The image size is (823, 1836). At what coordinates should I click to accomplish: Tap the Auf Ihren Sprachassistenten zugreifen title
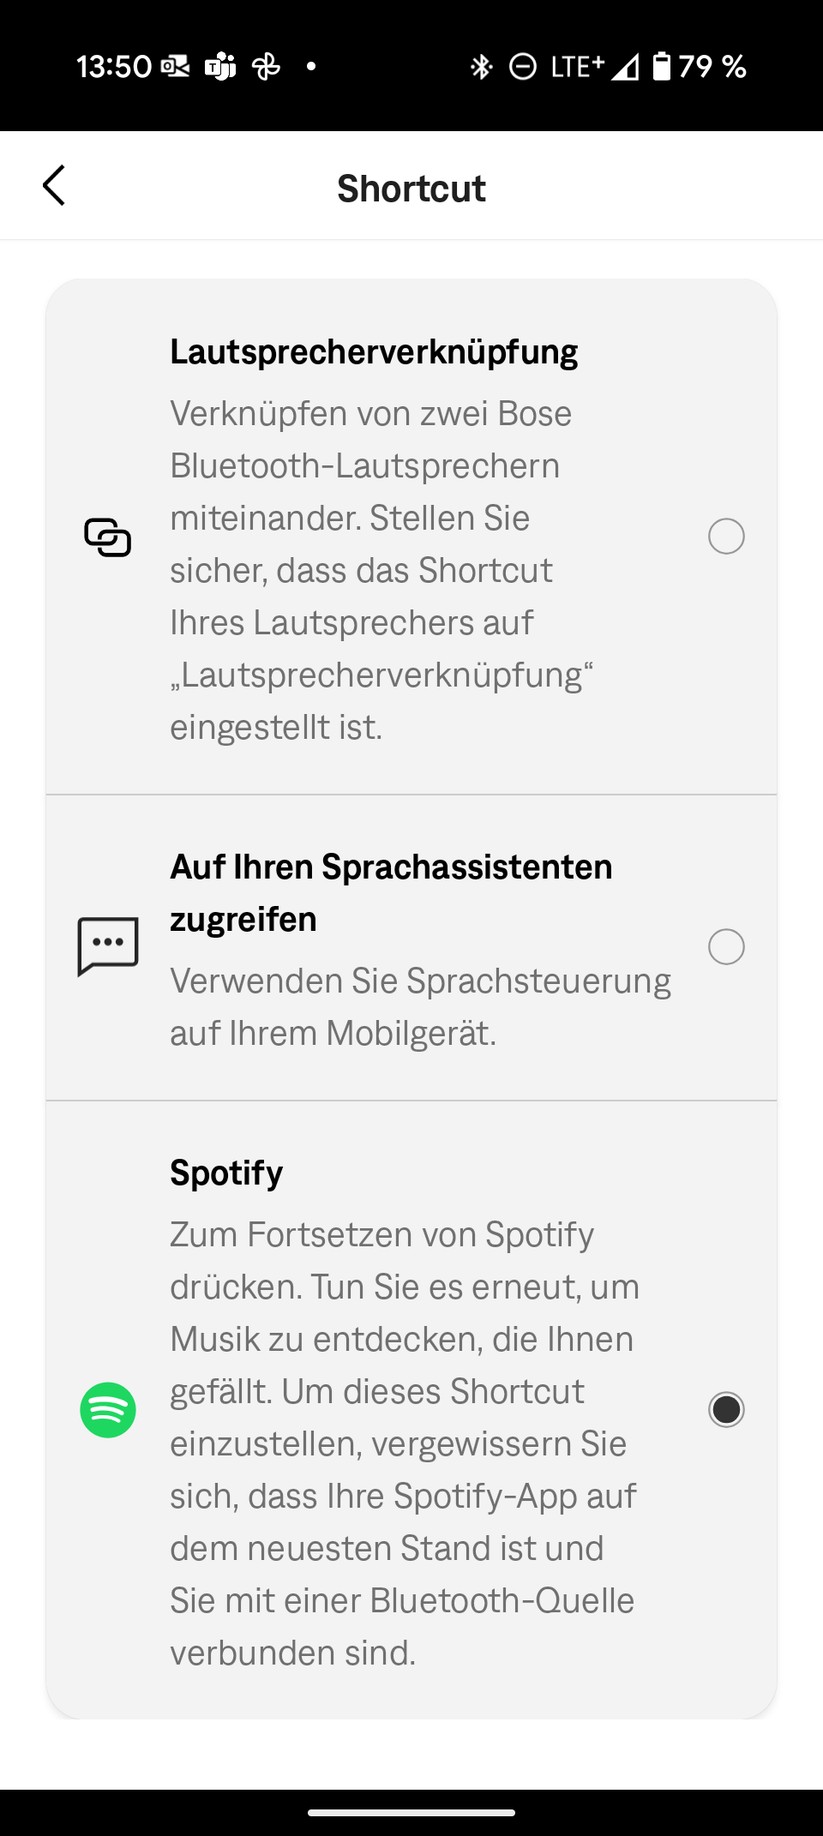pos(391,892)
